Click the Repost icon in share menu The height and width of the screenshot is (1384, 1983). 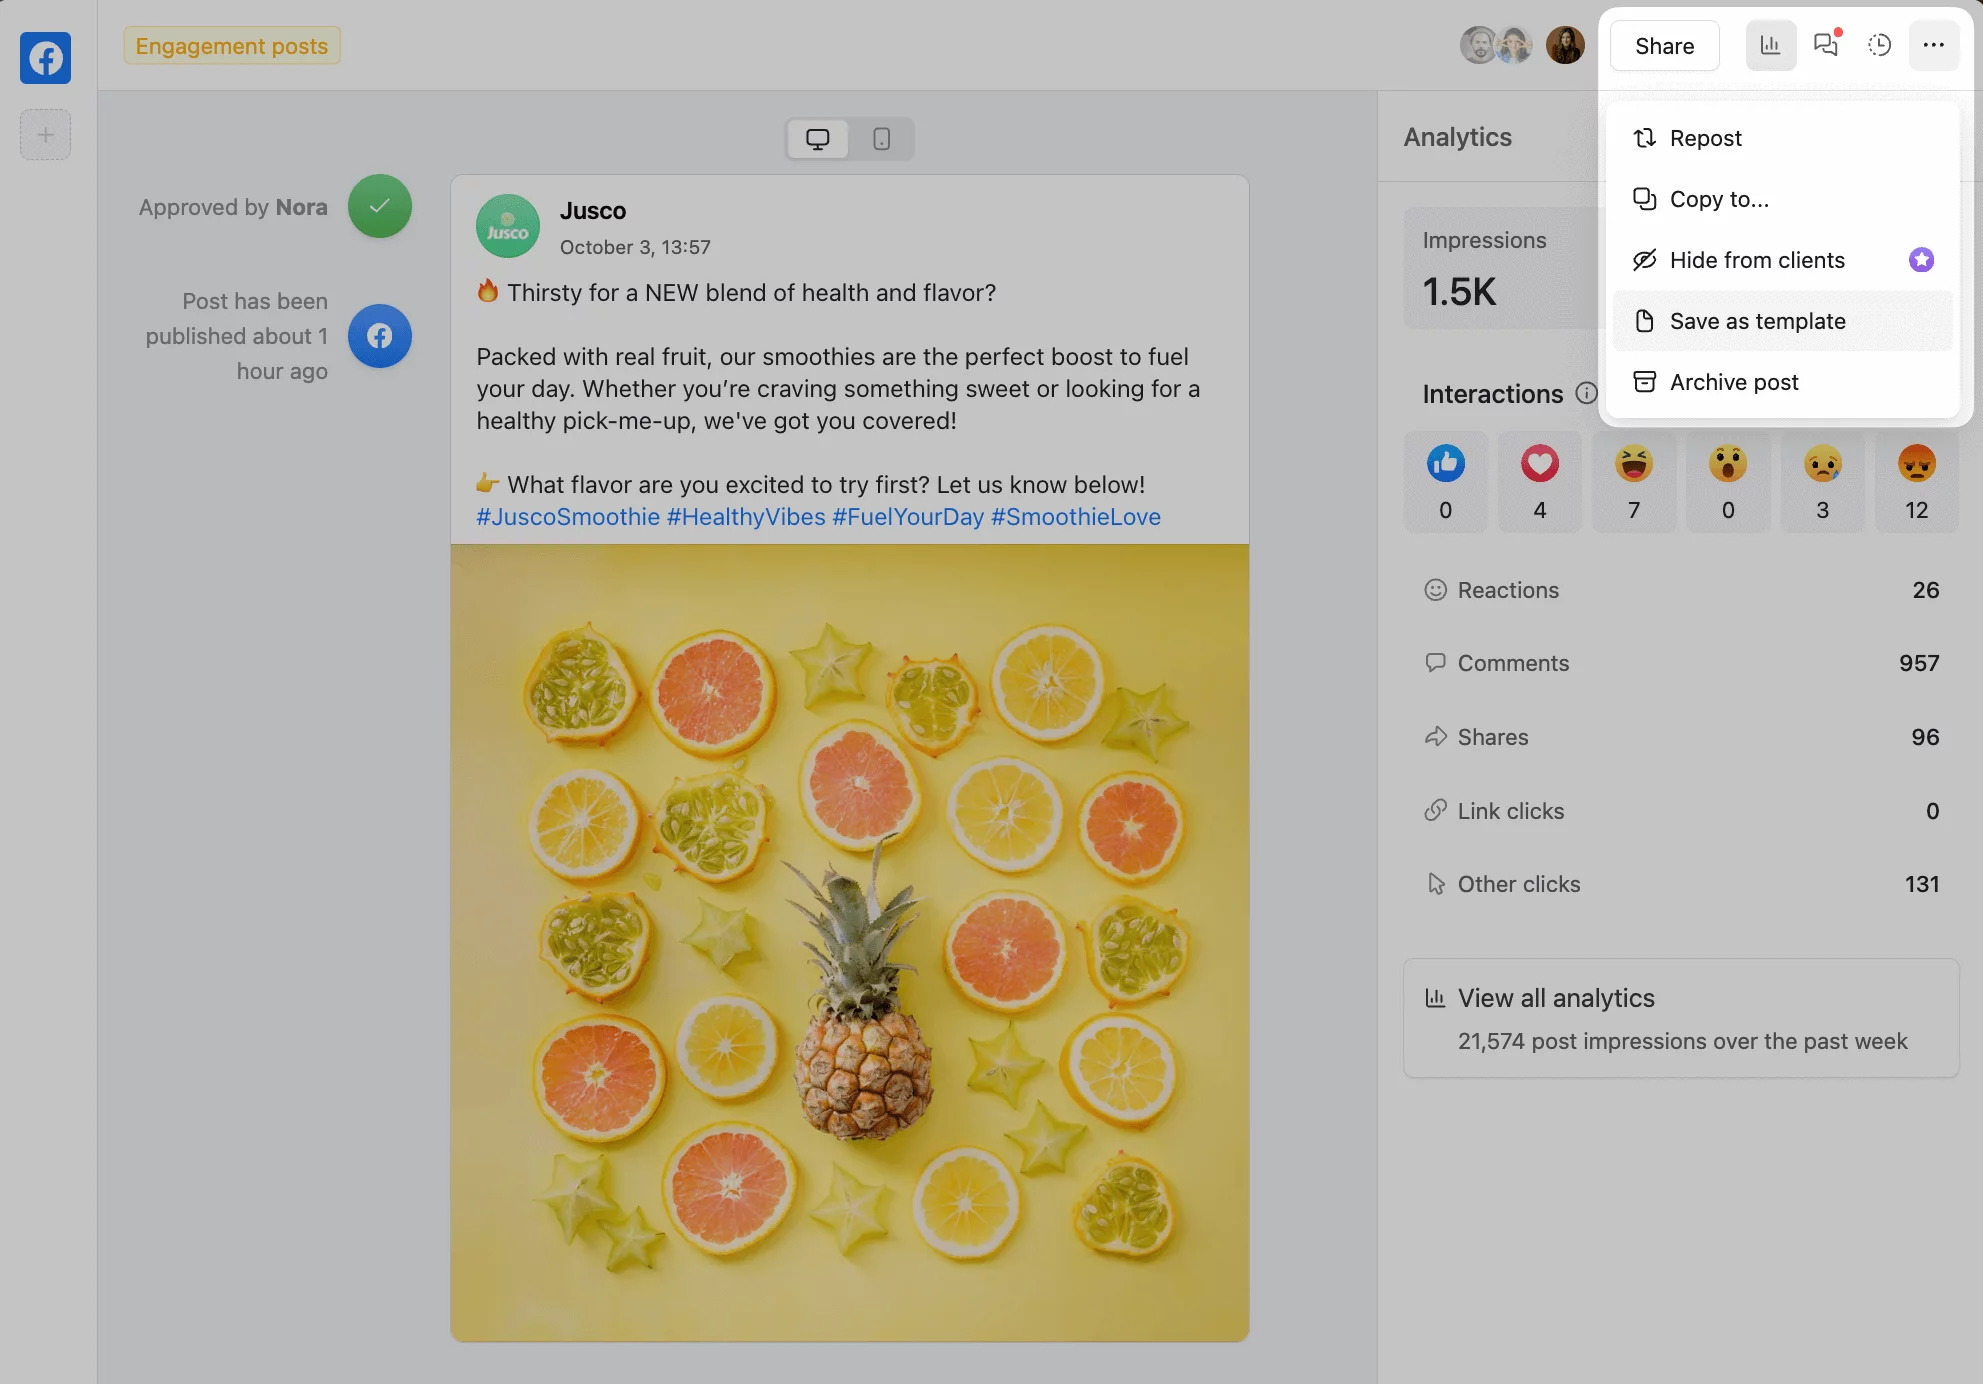tap(1645, 137)
